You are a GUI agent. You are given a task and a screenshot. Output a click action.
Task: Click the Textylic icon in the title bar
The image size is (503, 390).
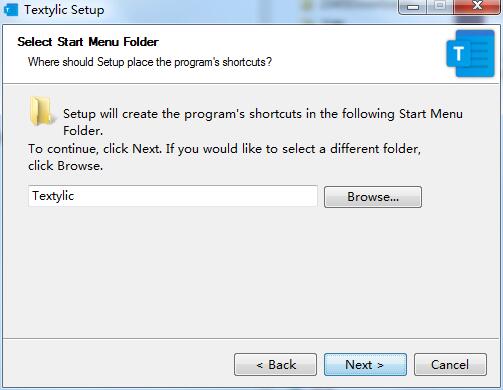click(11, 9)
